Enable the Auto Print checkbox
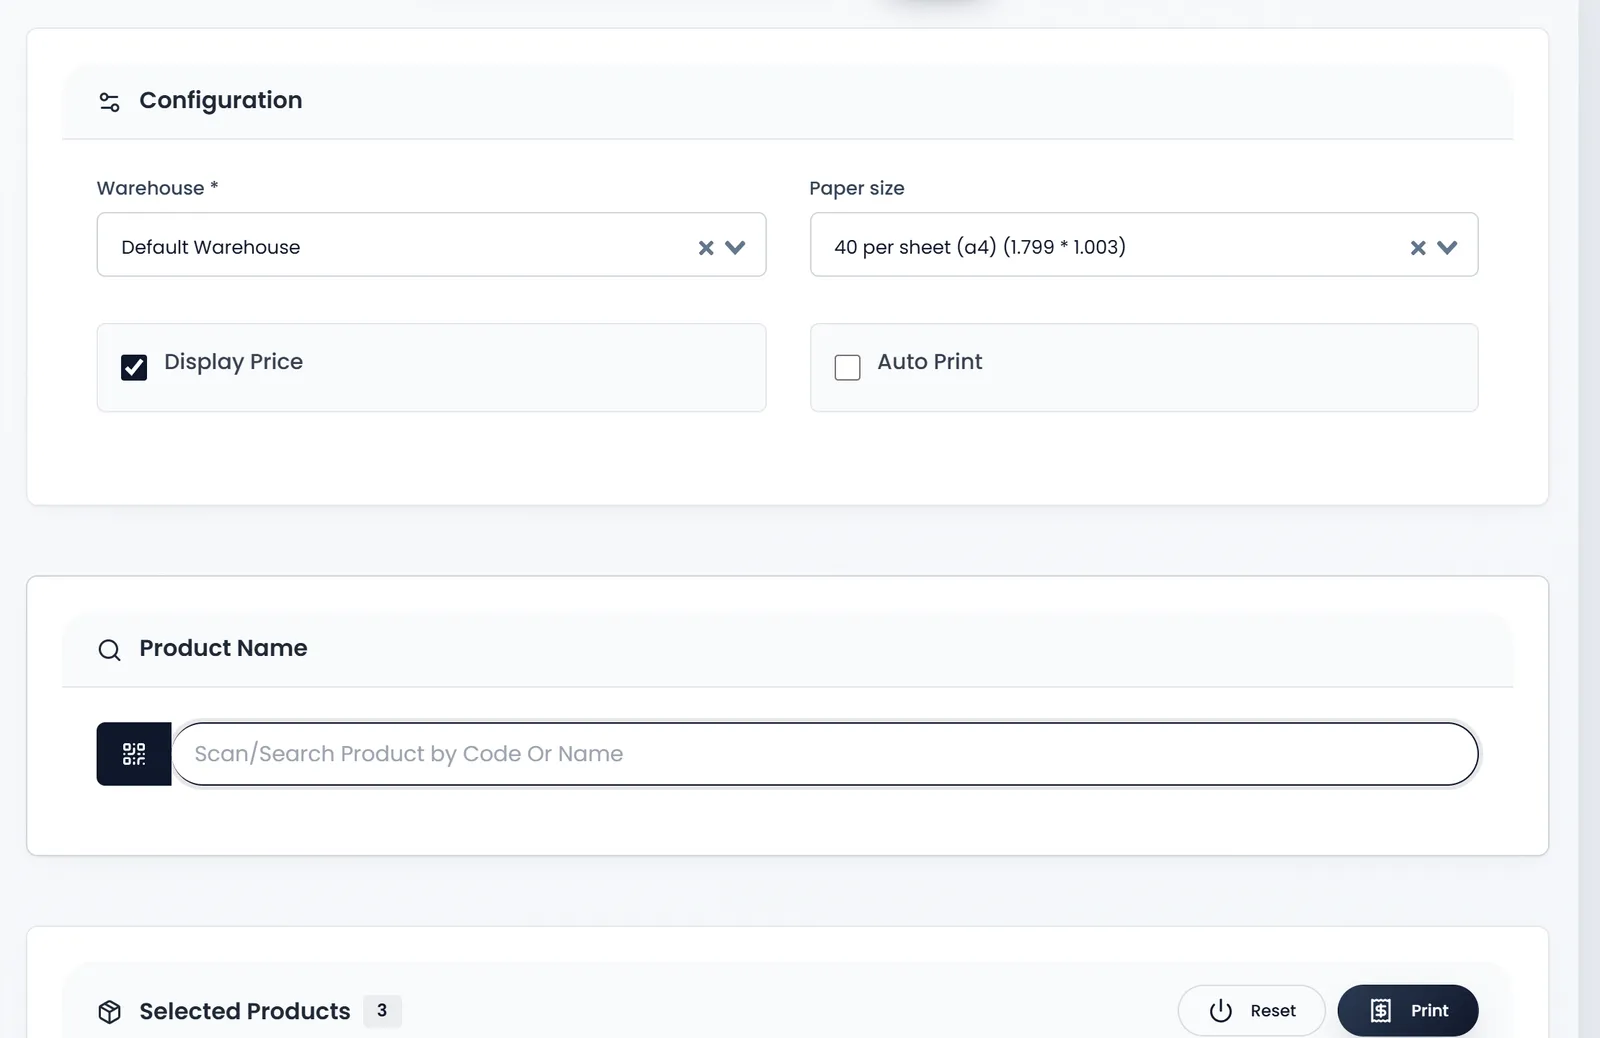Screen dimensions: 1600x1038 (847, 367)
